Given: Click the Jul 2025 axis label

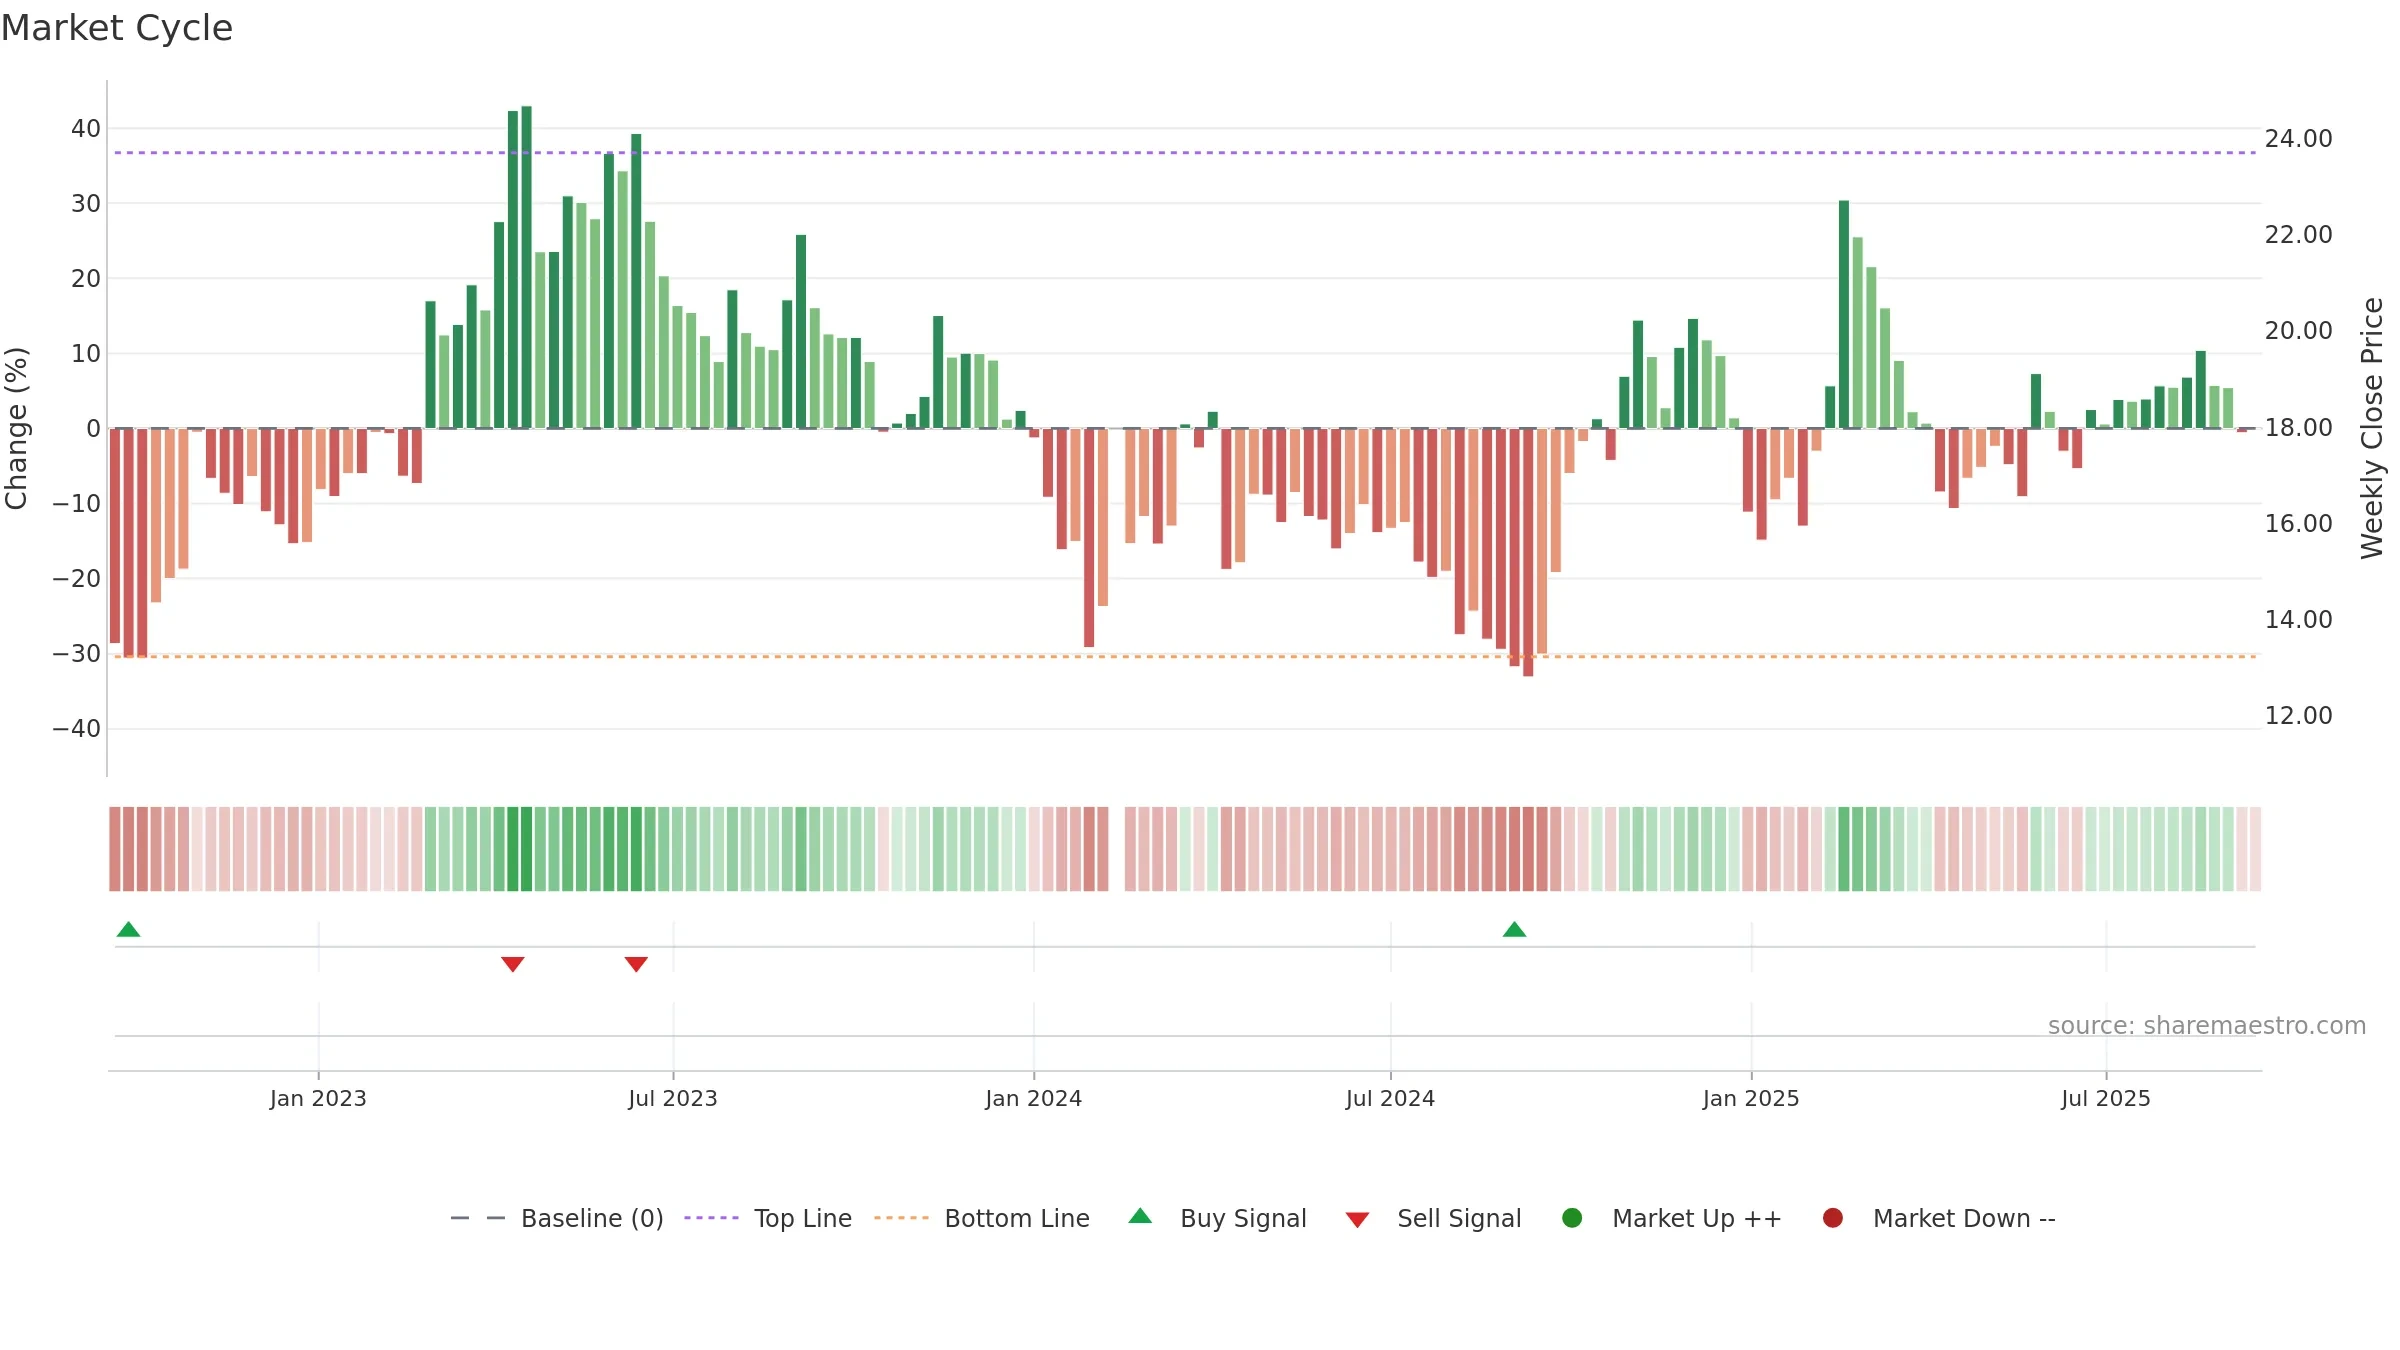Looking at the screenshot, I should [2106, 1098].
